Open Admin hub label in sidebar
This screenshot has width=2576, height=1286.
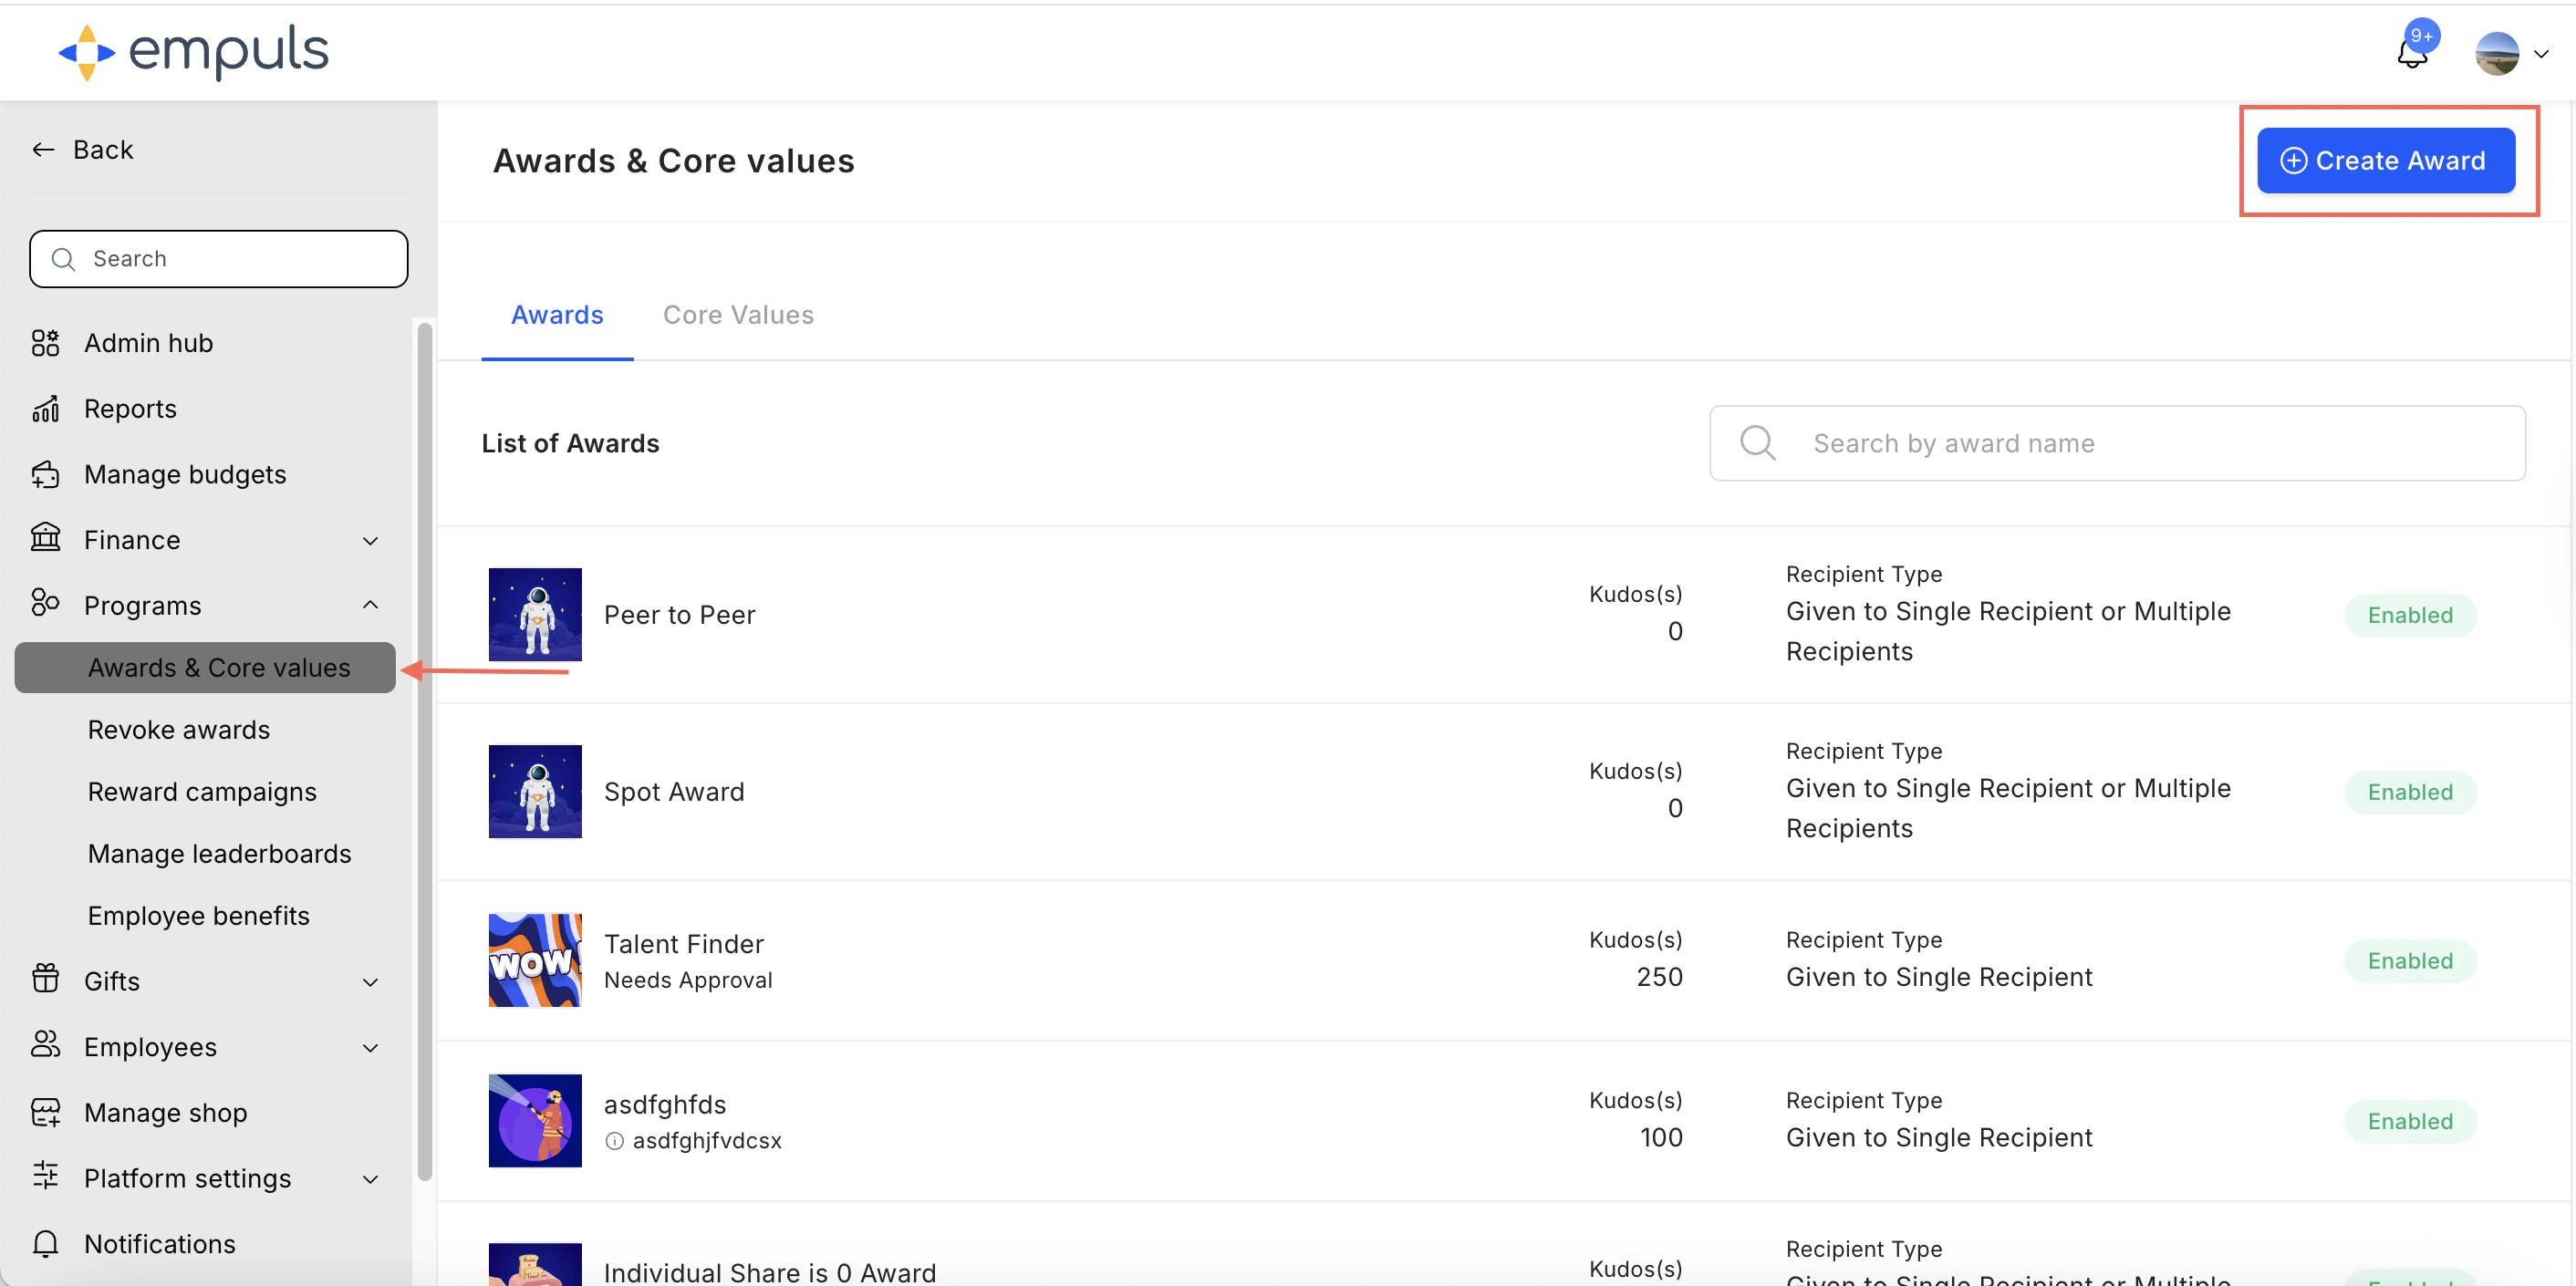148,343
